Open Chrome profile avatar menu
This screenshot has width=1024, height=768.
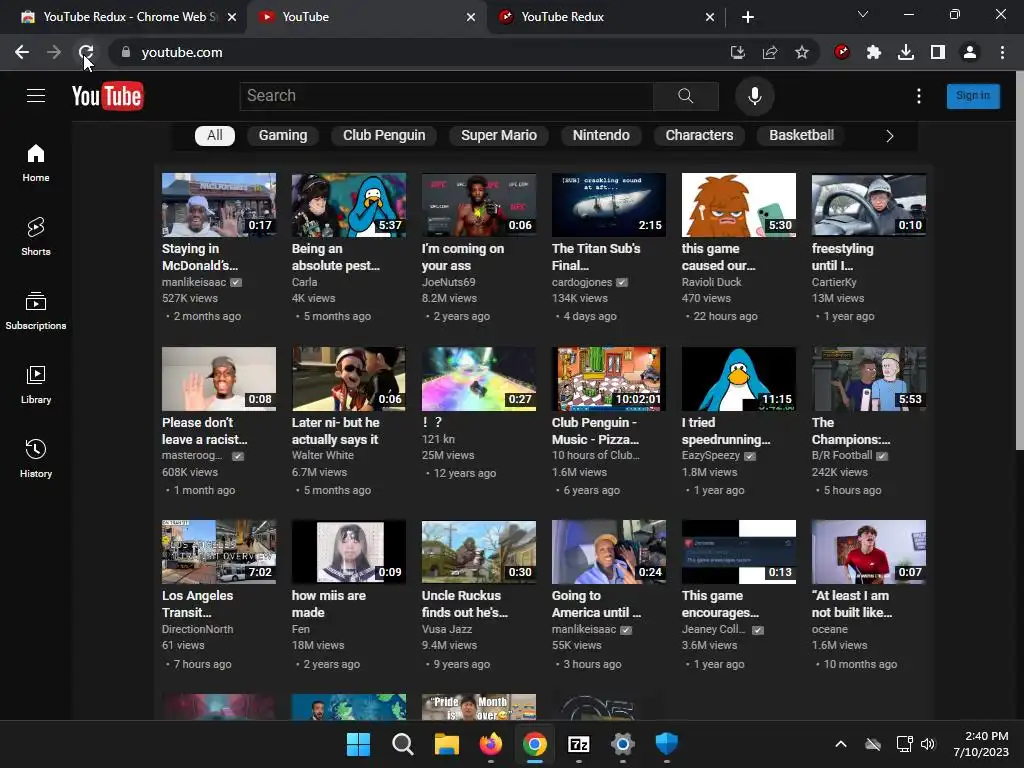(970, 52)
